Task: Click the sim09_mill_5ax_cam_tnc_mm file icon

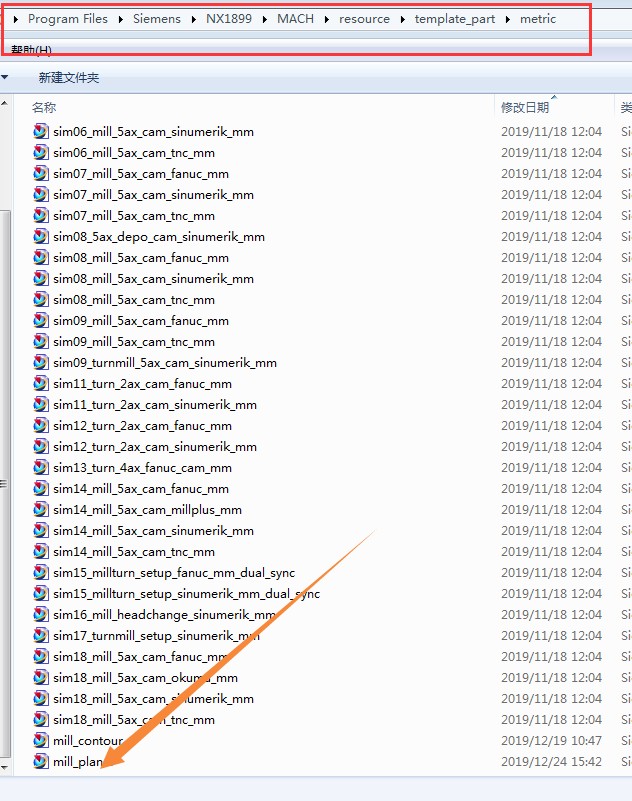Action: tap(41, 341)
